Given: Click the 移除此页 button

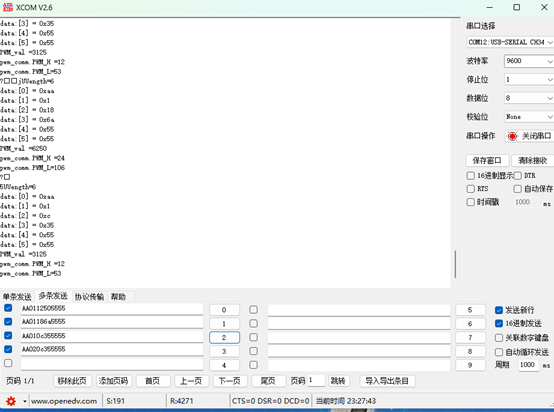Looking at the screenshot, I should pyautogui.click(x=72, y=381).
